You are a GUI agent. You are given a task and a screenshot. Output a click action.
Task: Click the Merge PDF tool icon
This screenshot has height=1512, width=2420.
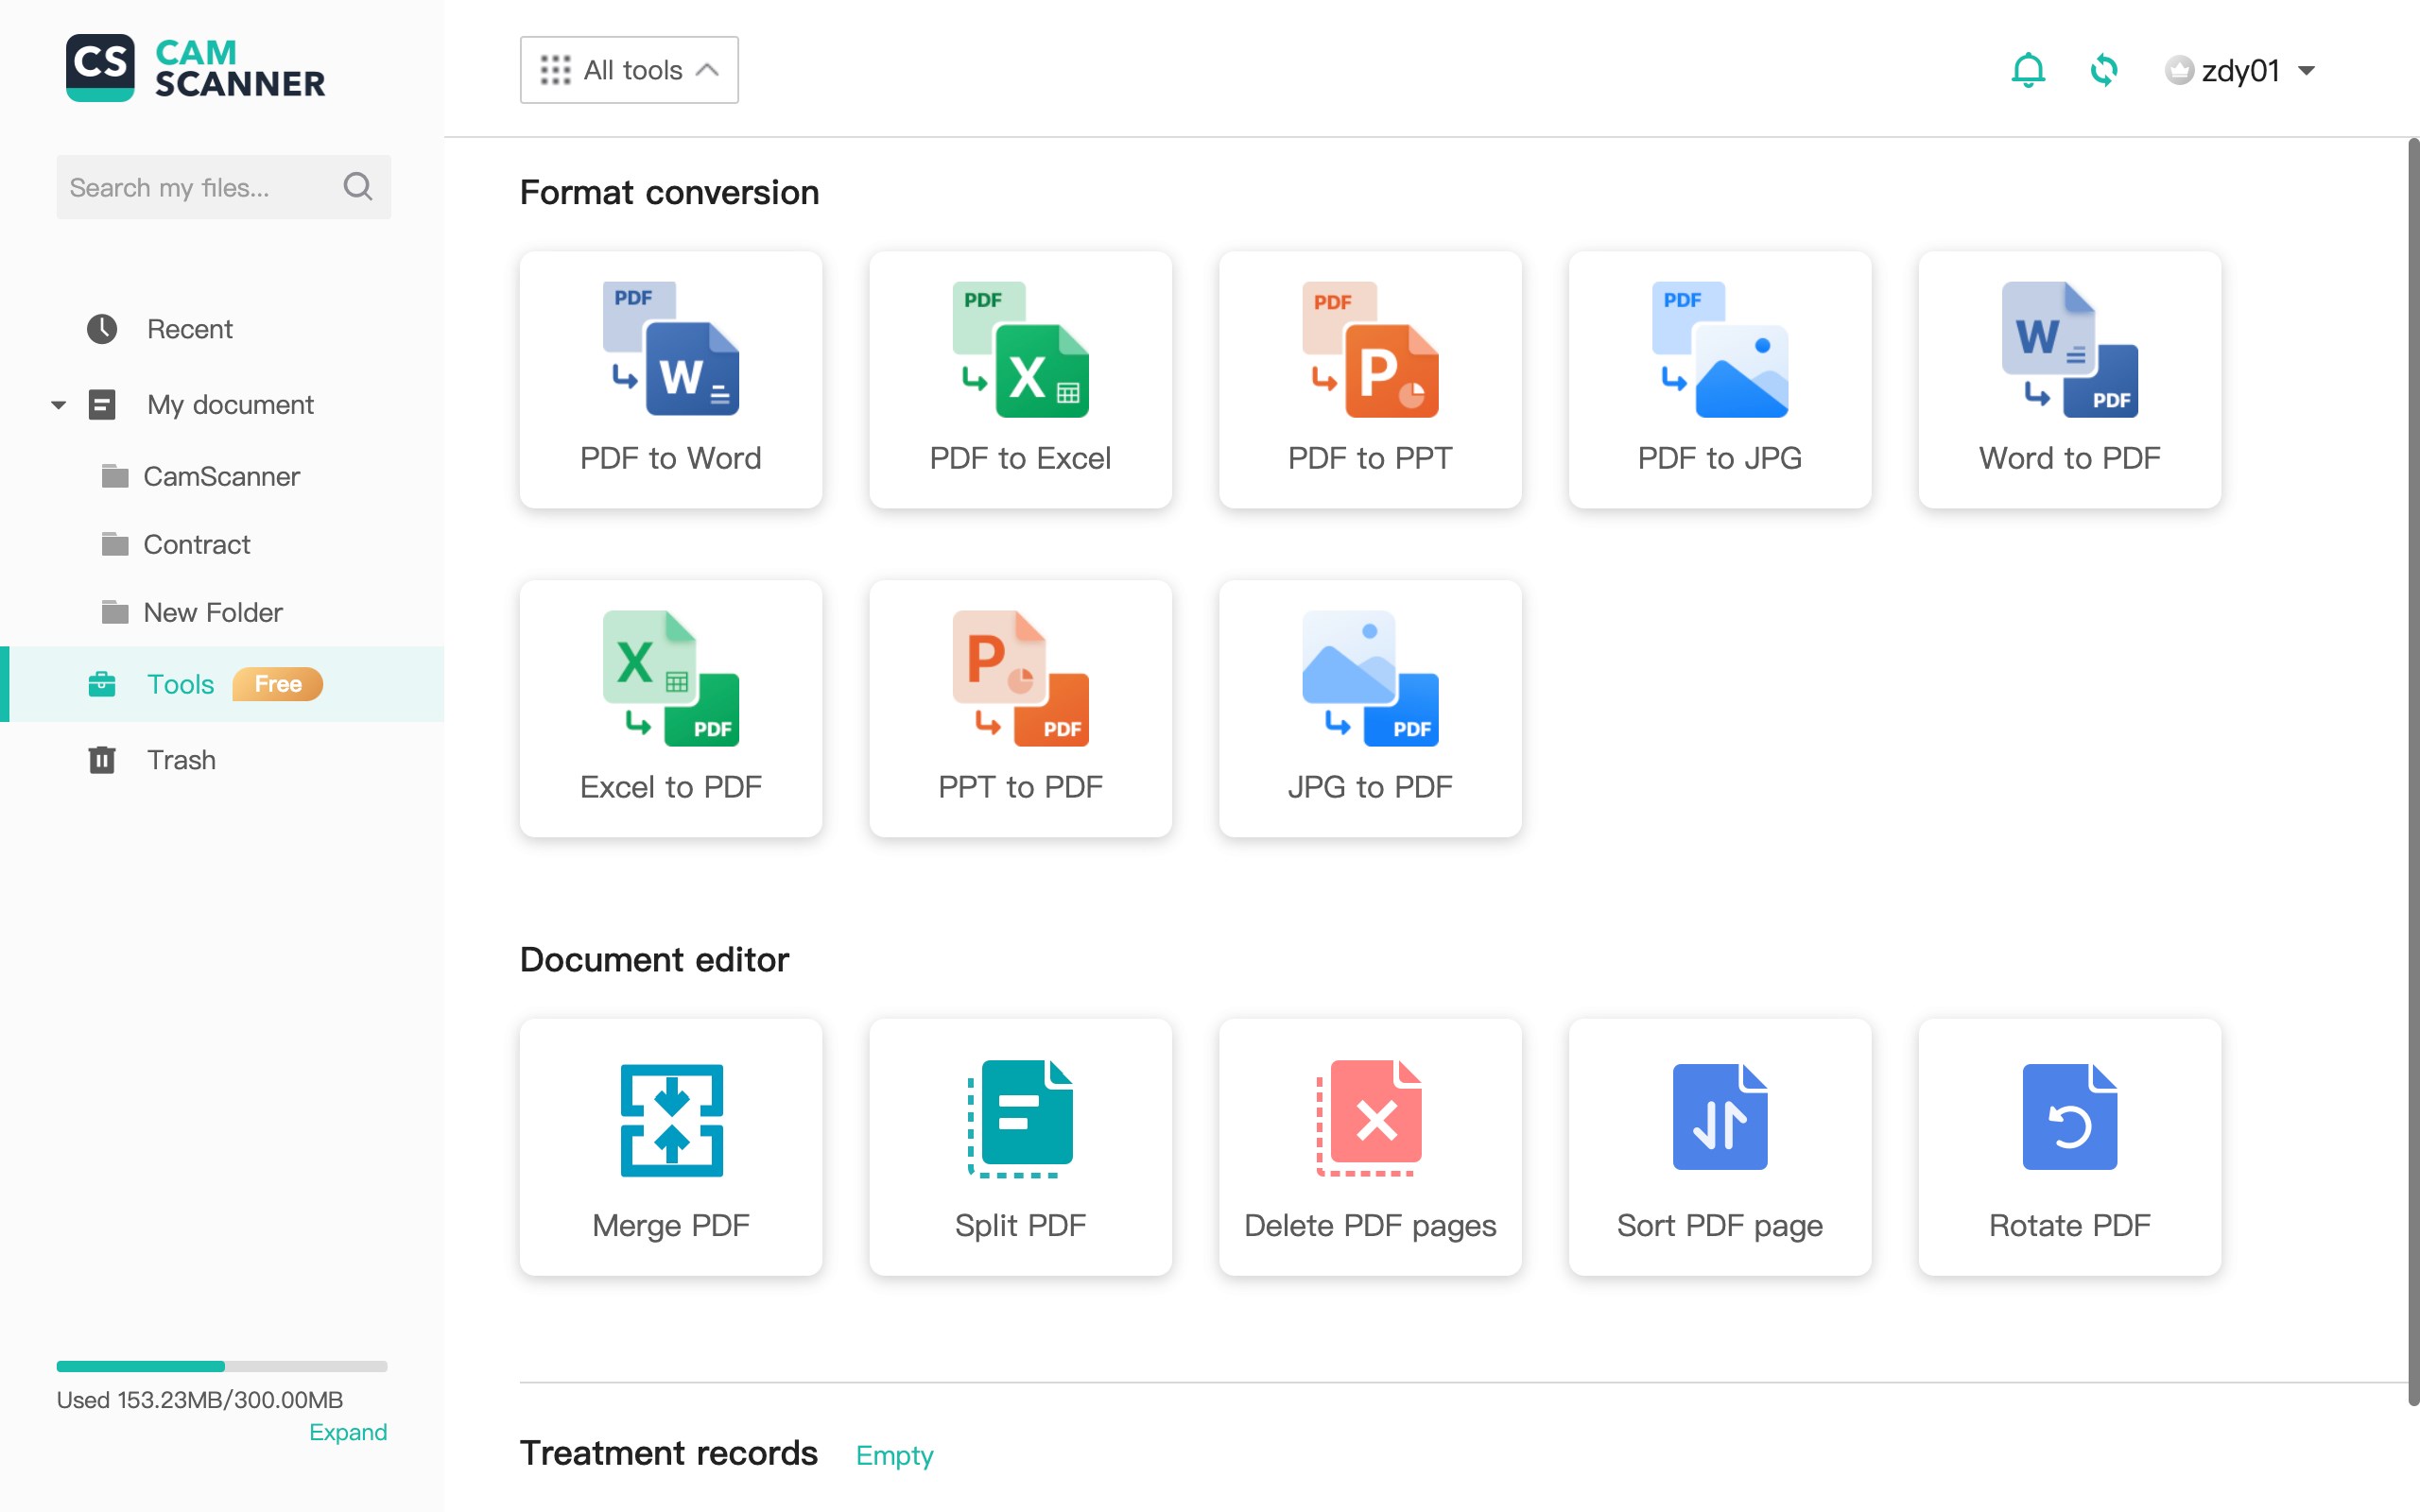[x=671, y=1120]
